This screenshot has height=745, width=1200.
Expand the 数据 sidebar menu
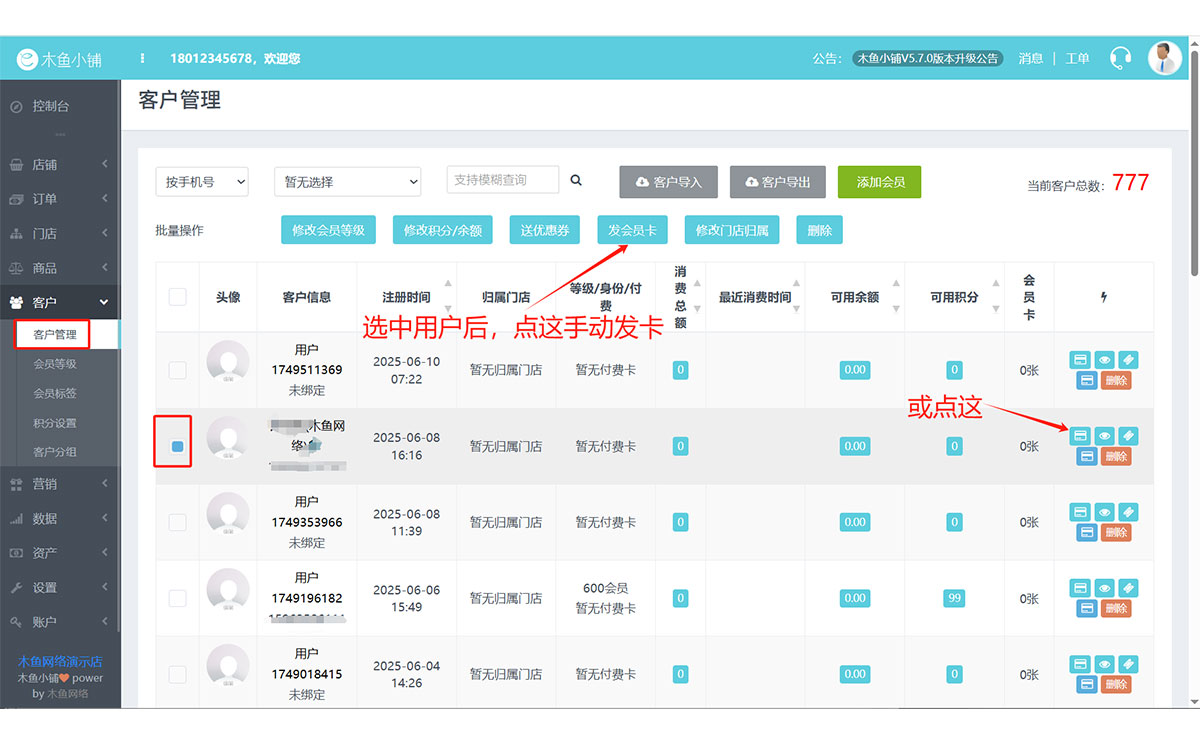point(60,518)
